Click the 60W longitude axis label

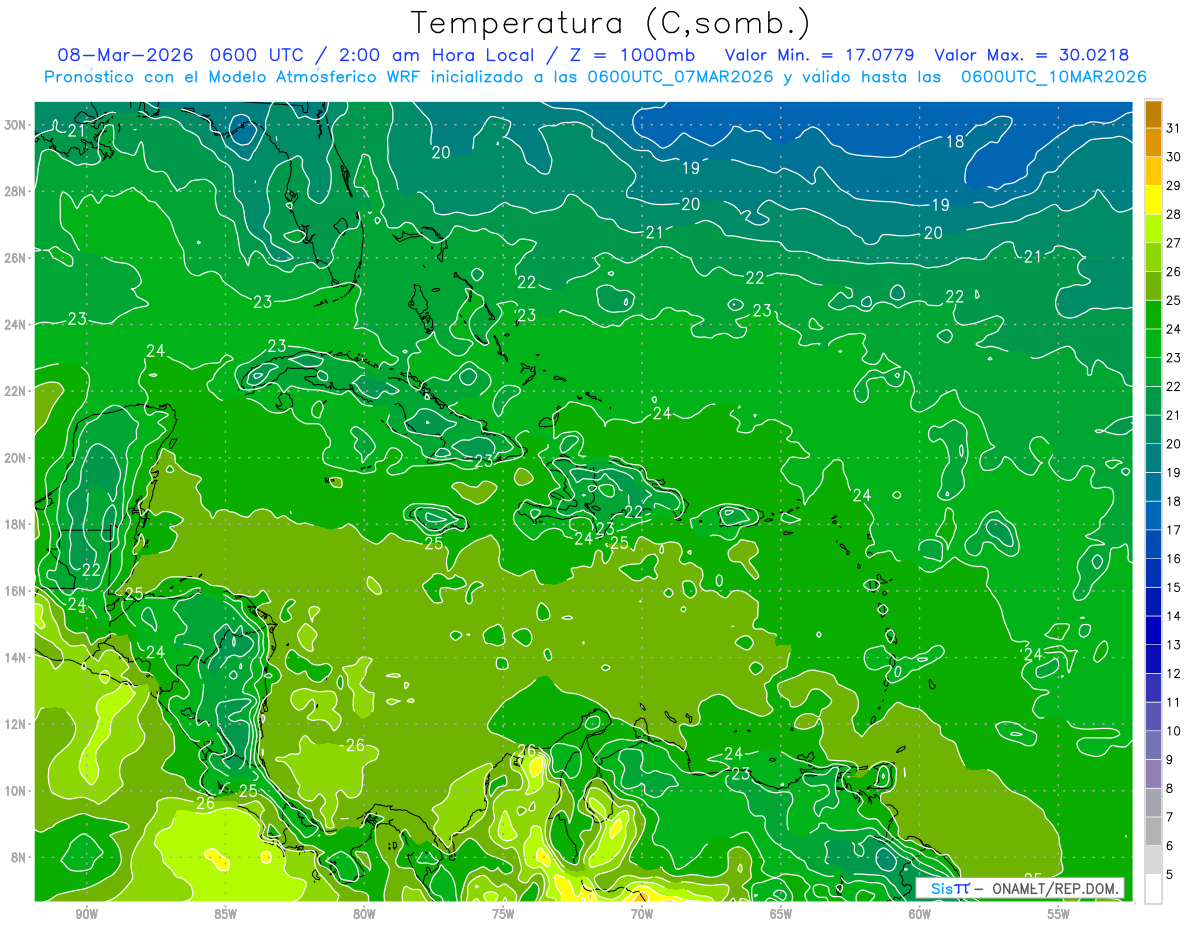point(920,914)
